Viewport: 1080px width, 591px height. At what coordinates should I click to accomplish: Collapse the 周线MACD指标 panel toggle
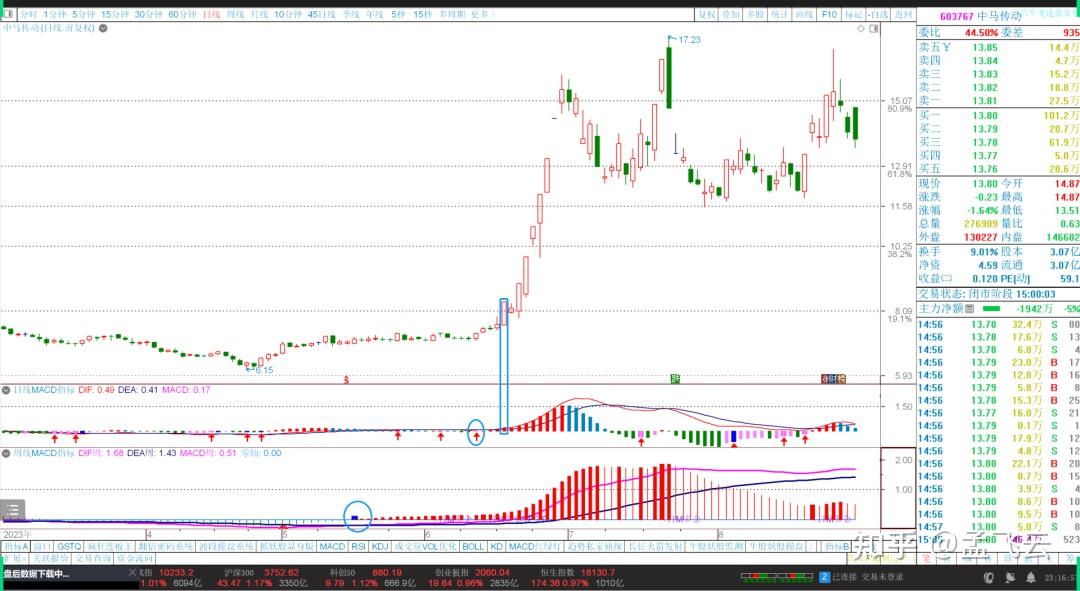(x=6, y=453)
